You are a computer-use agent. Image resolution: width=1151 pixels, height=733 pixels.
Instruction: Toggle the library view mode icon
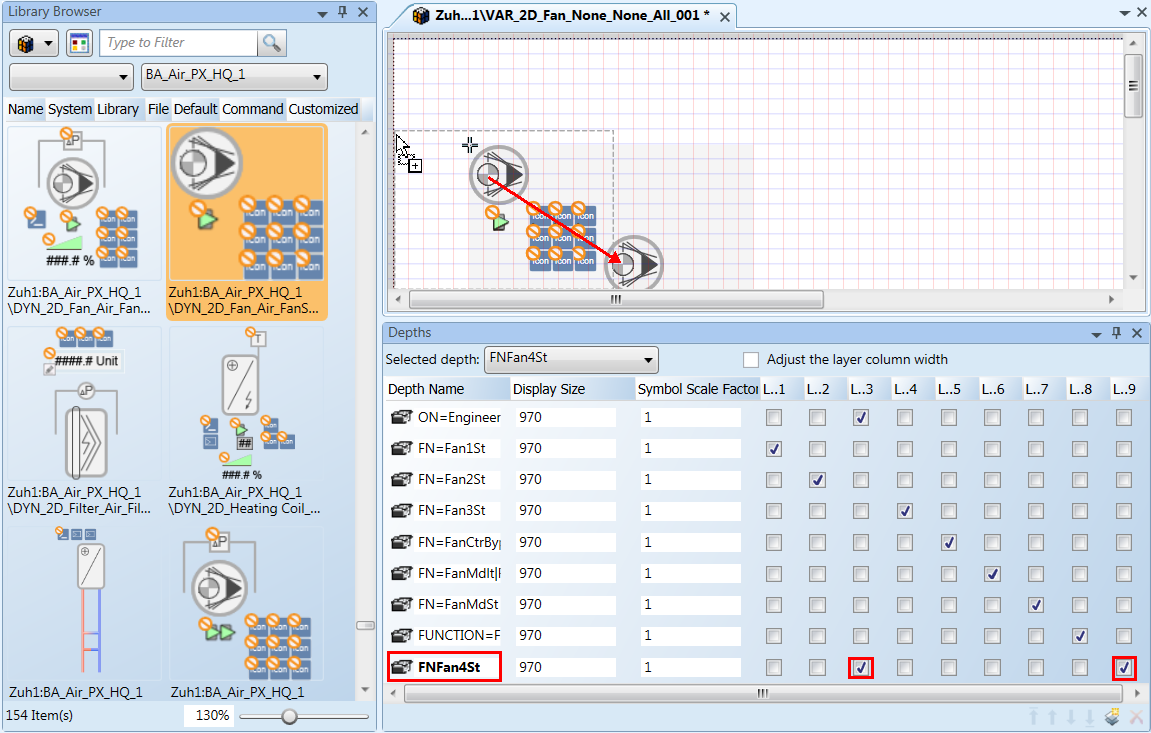pyautogui.click(x=79, y=43)
